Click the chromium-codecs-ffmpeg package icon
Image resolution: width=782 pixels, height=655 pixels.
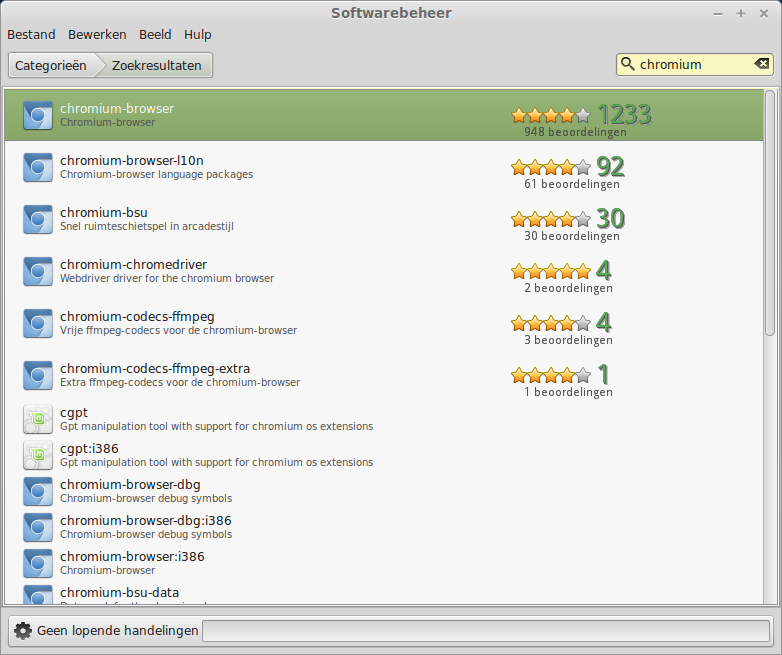[38, 323]
